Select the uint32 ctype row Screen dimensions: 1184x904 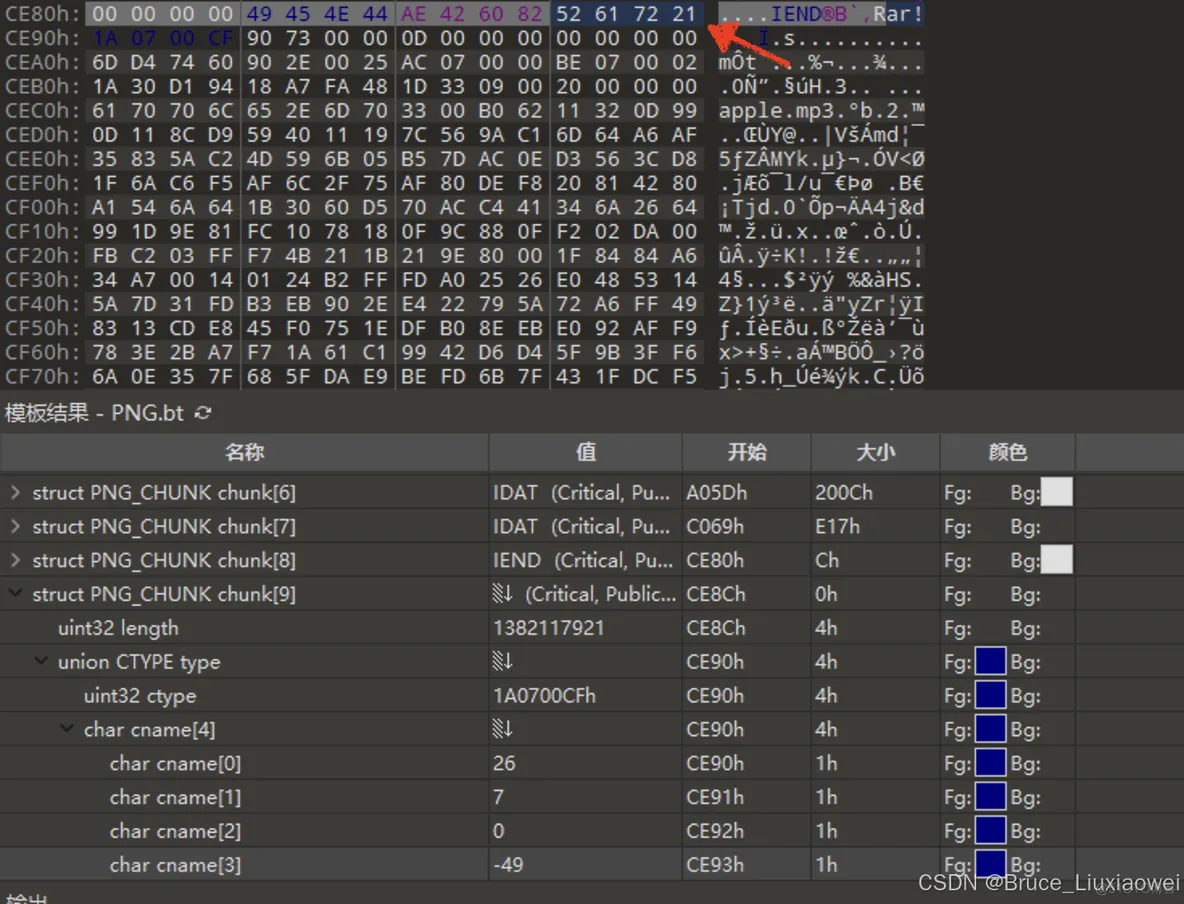click(141, 695)
